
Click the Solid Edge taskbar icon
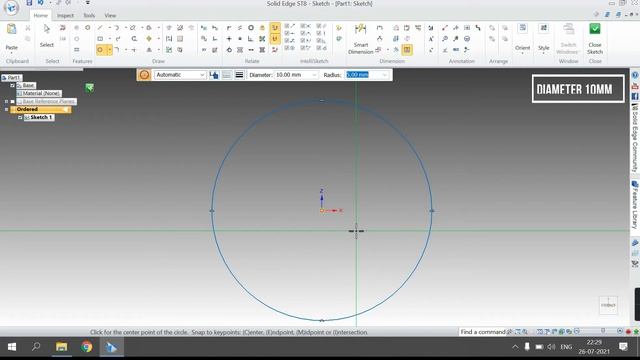pyautogui.click(x=111, y=347)
